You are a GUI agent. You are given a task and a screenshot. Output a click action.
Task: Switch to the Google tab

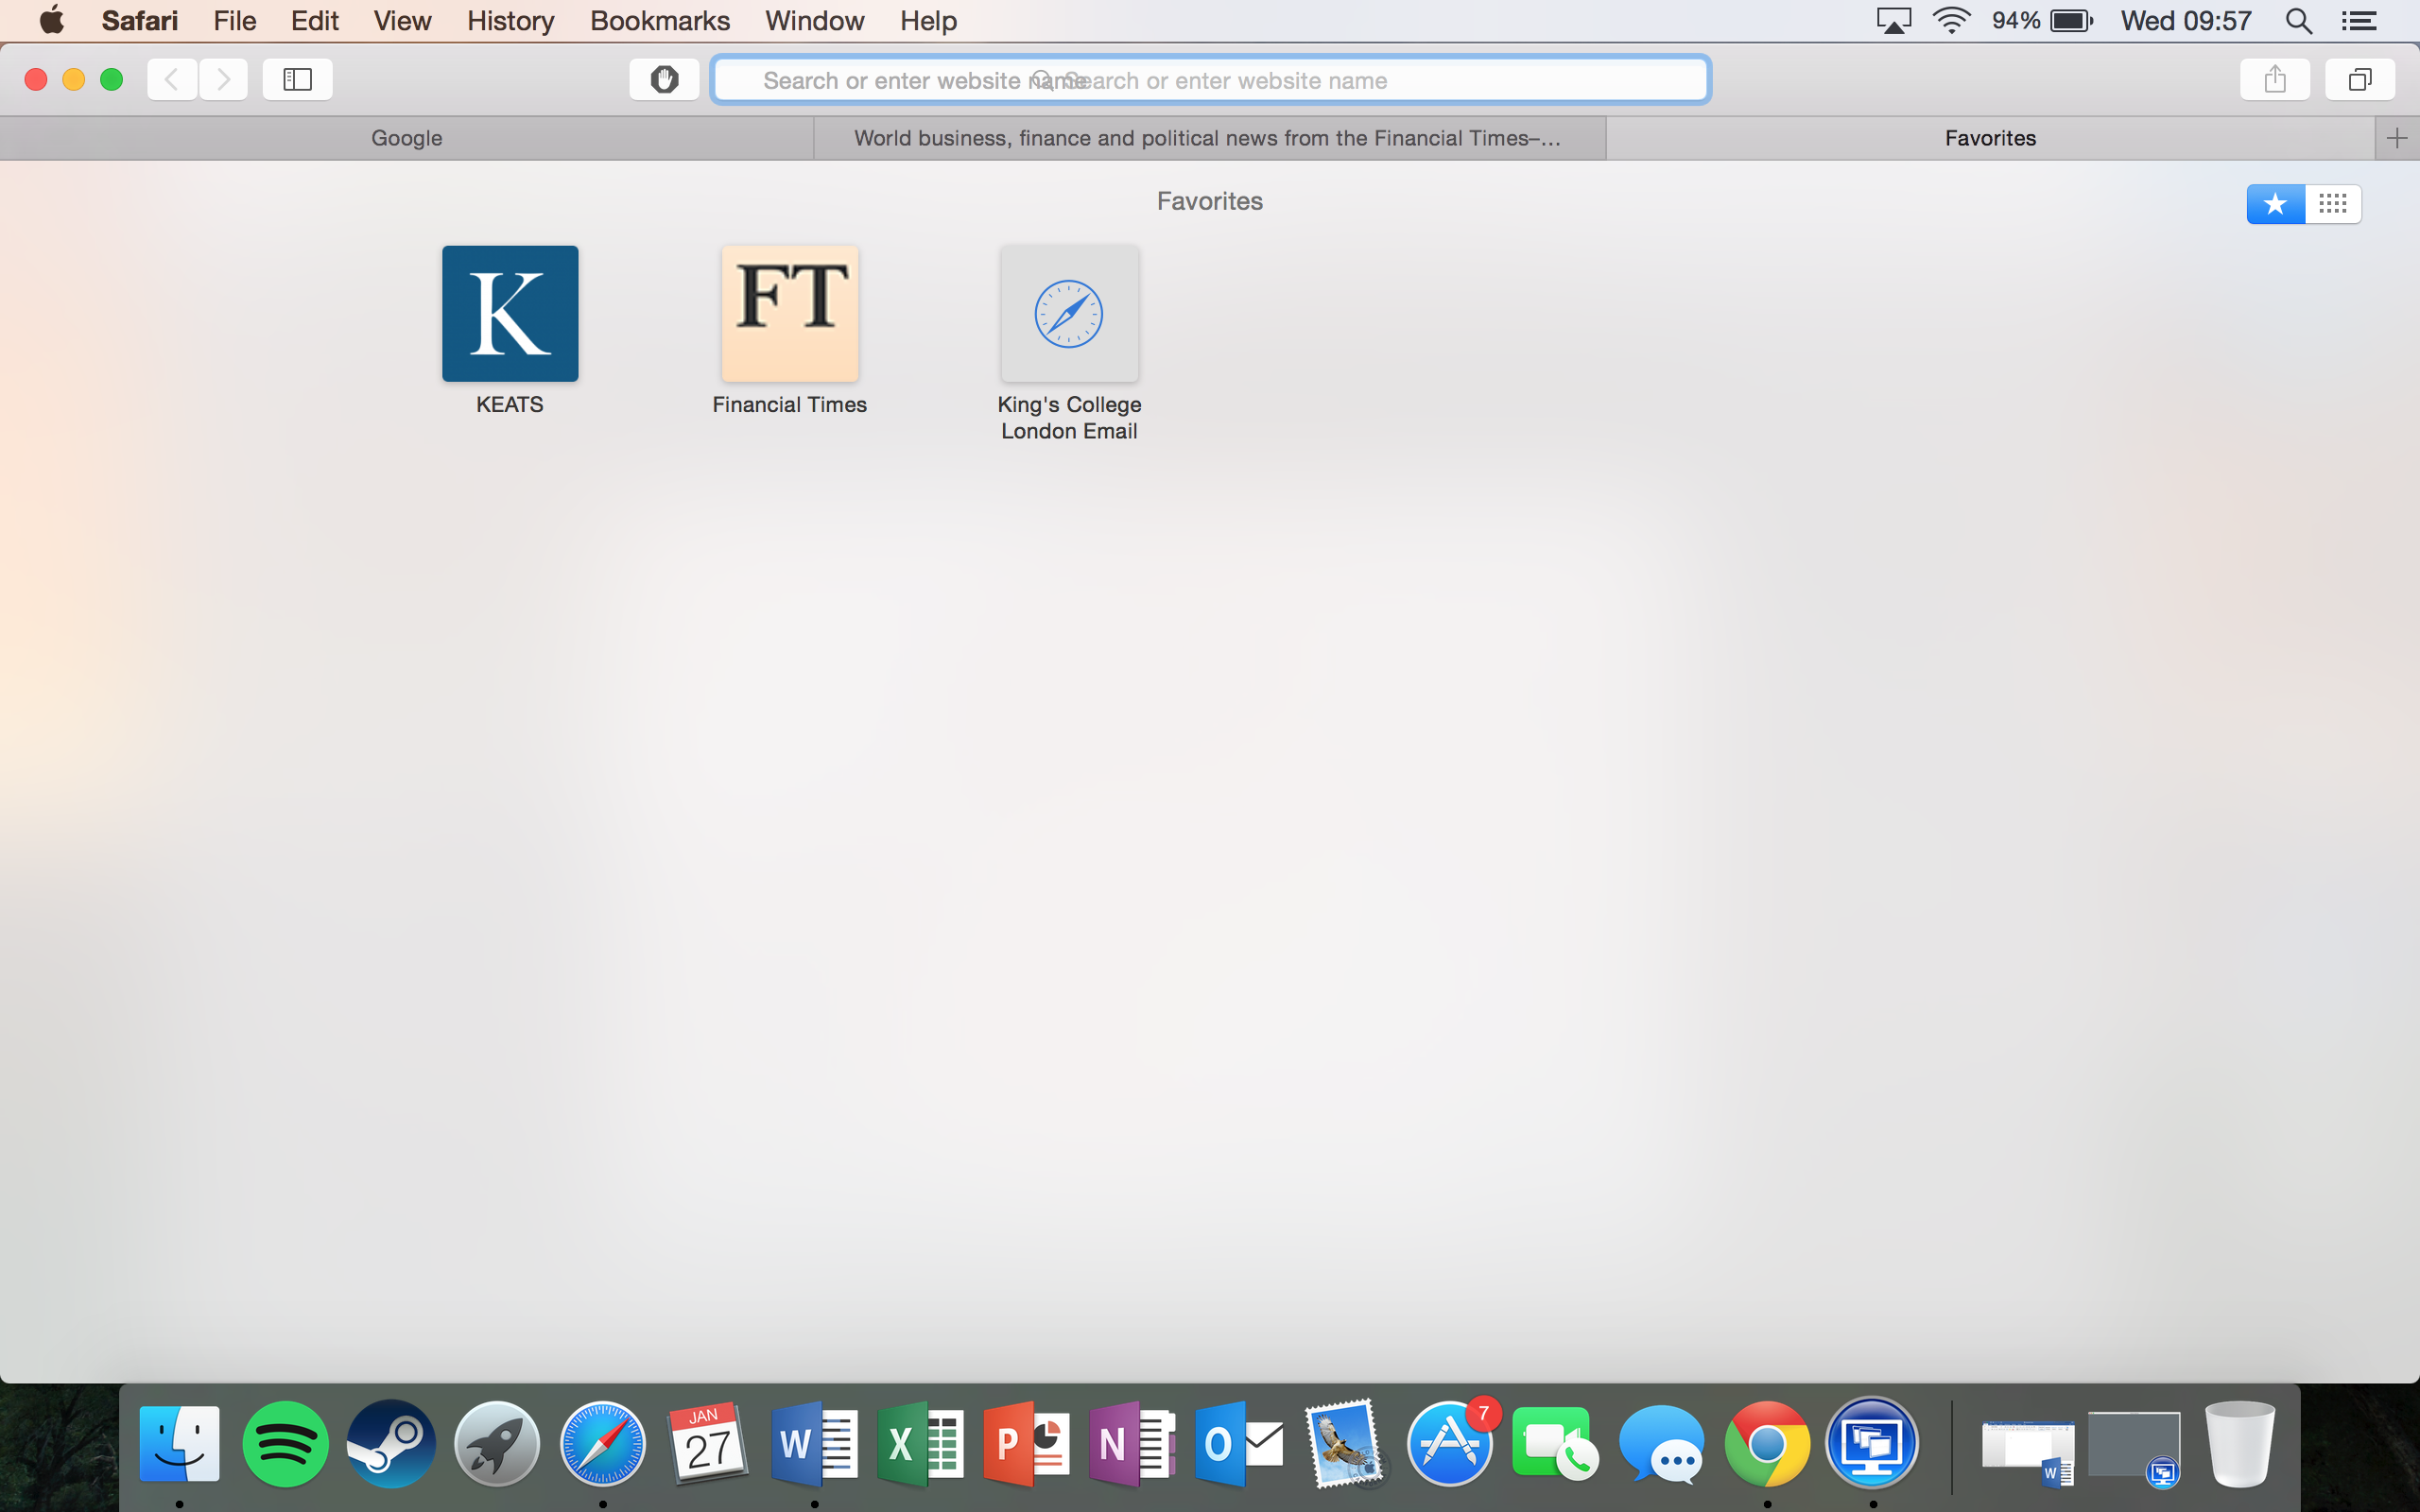(x=406, y=138)
